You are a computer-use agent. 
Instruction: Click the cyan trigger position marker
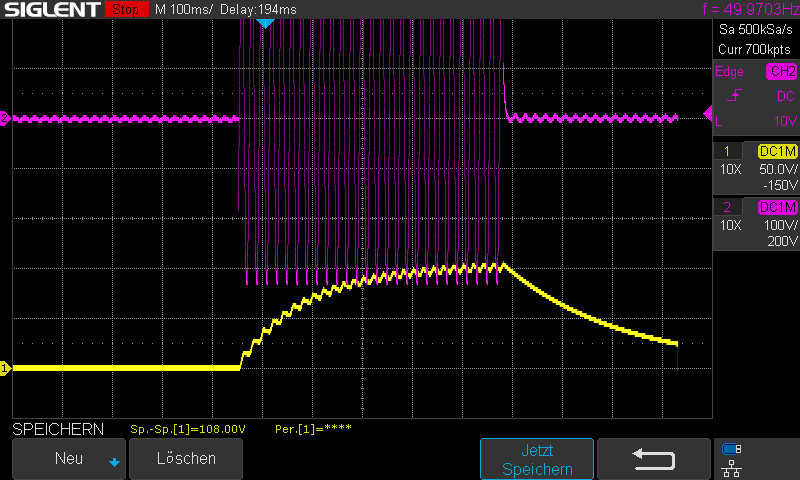pyautogui.click(x=265, y=23)
